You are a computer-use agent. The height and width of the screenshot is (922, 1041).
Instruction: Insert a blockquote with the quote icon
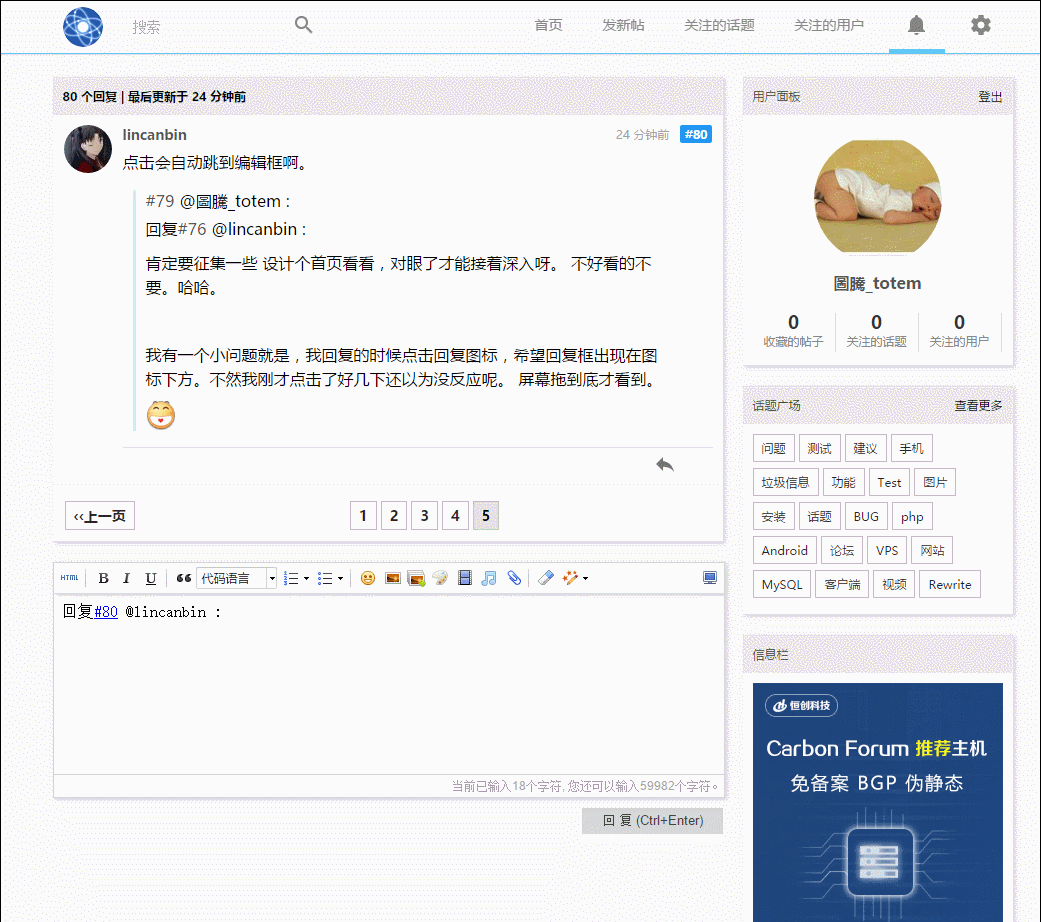[x=184, y=578]
